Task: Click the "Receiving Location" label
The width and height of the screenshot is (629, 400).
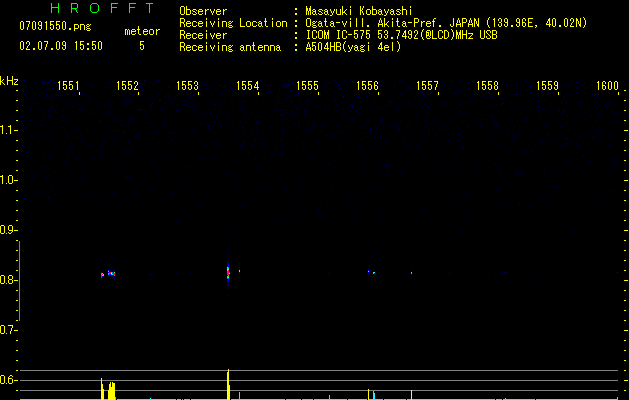Action: coord(233,23)
